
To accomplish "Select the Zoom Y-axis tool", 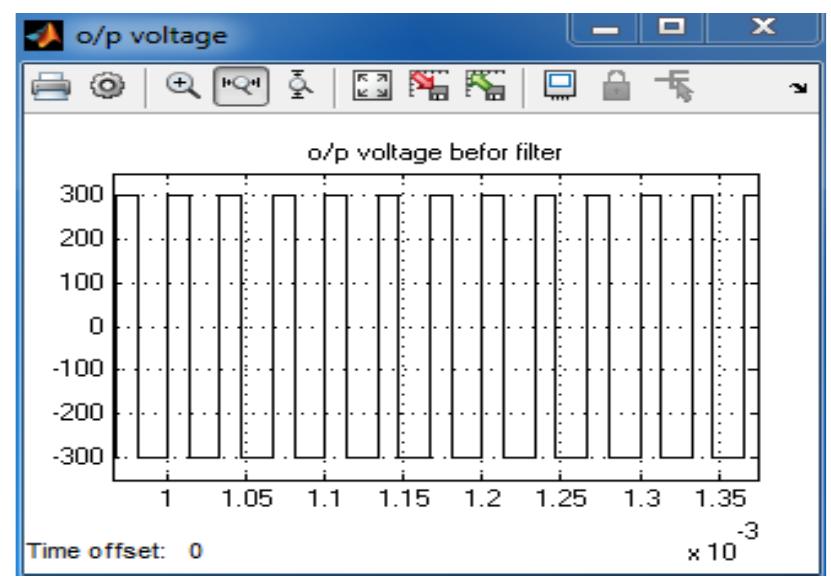I will pos(300,85).
